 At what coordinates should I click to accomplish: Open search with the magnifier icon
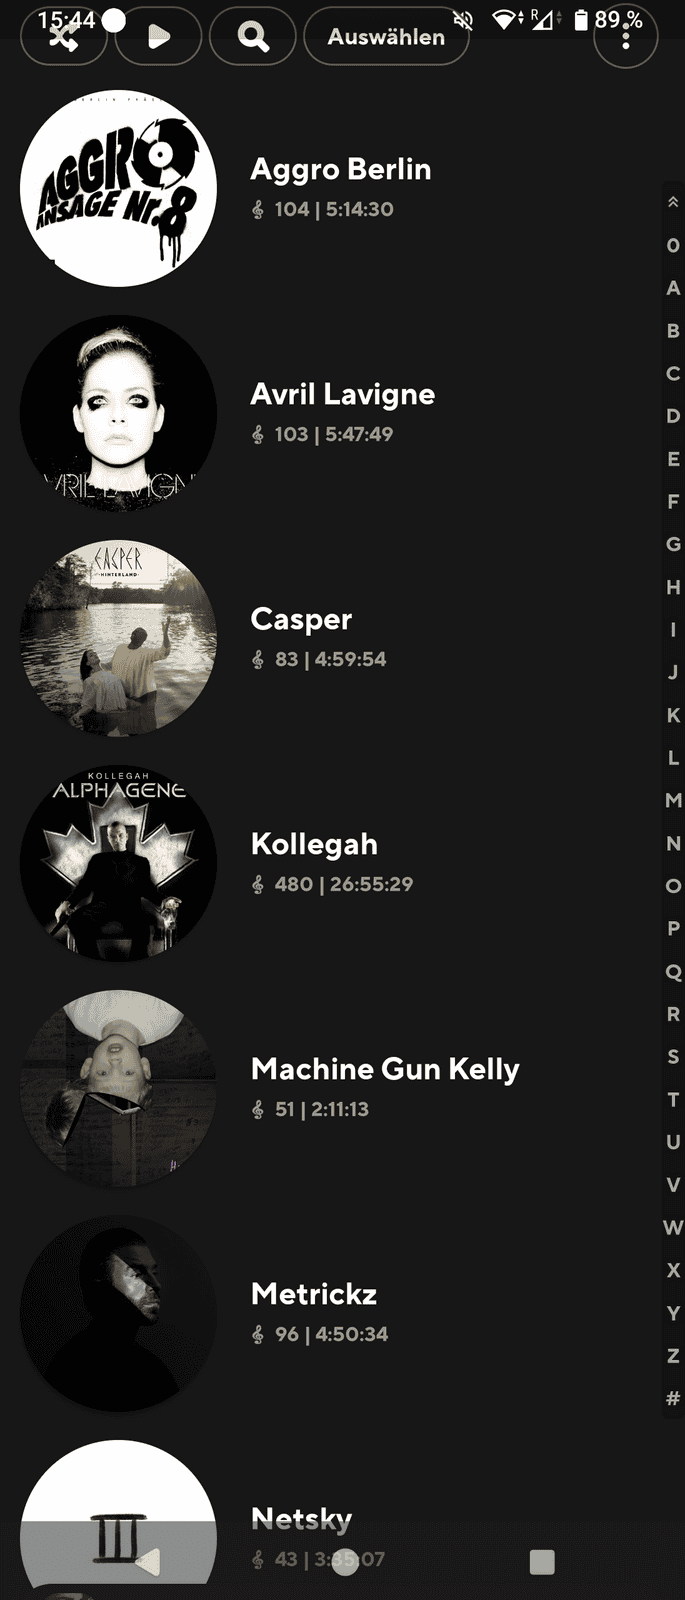(x=253, y=37)
